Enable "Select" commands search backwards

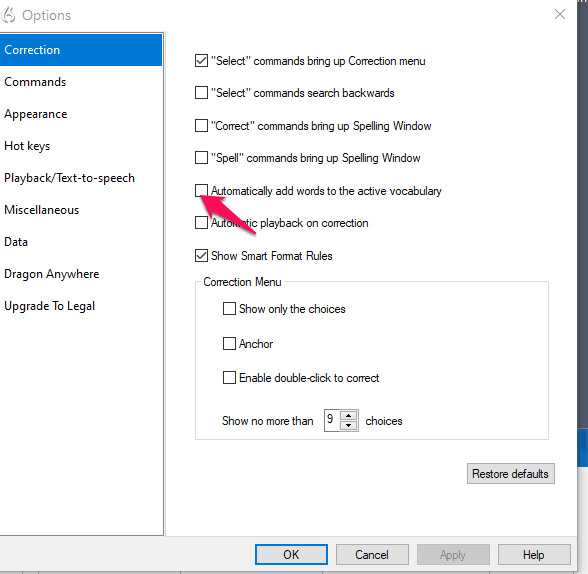pos(201,93)
